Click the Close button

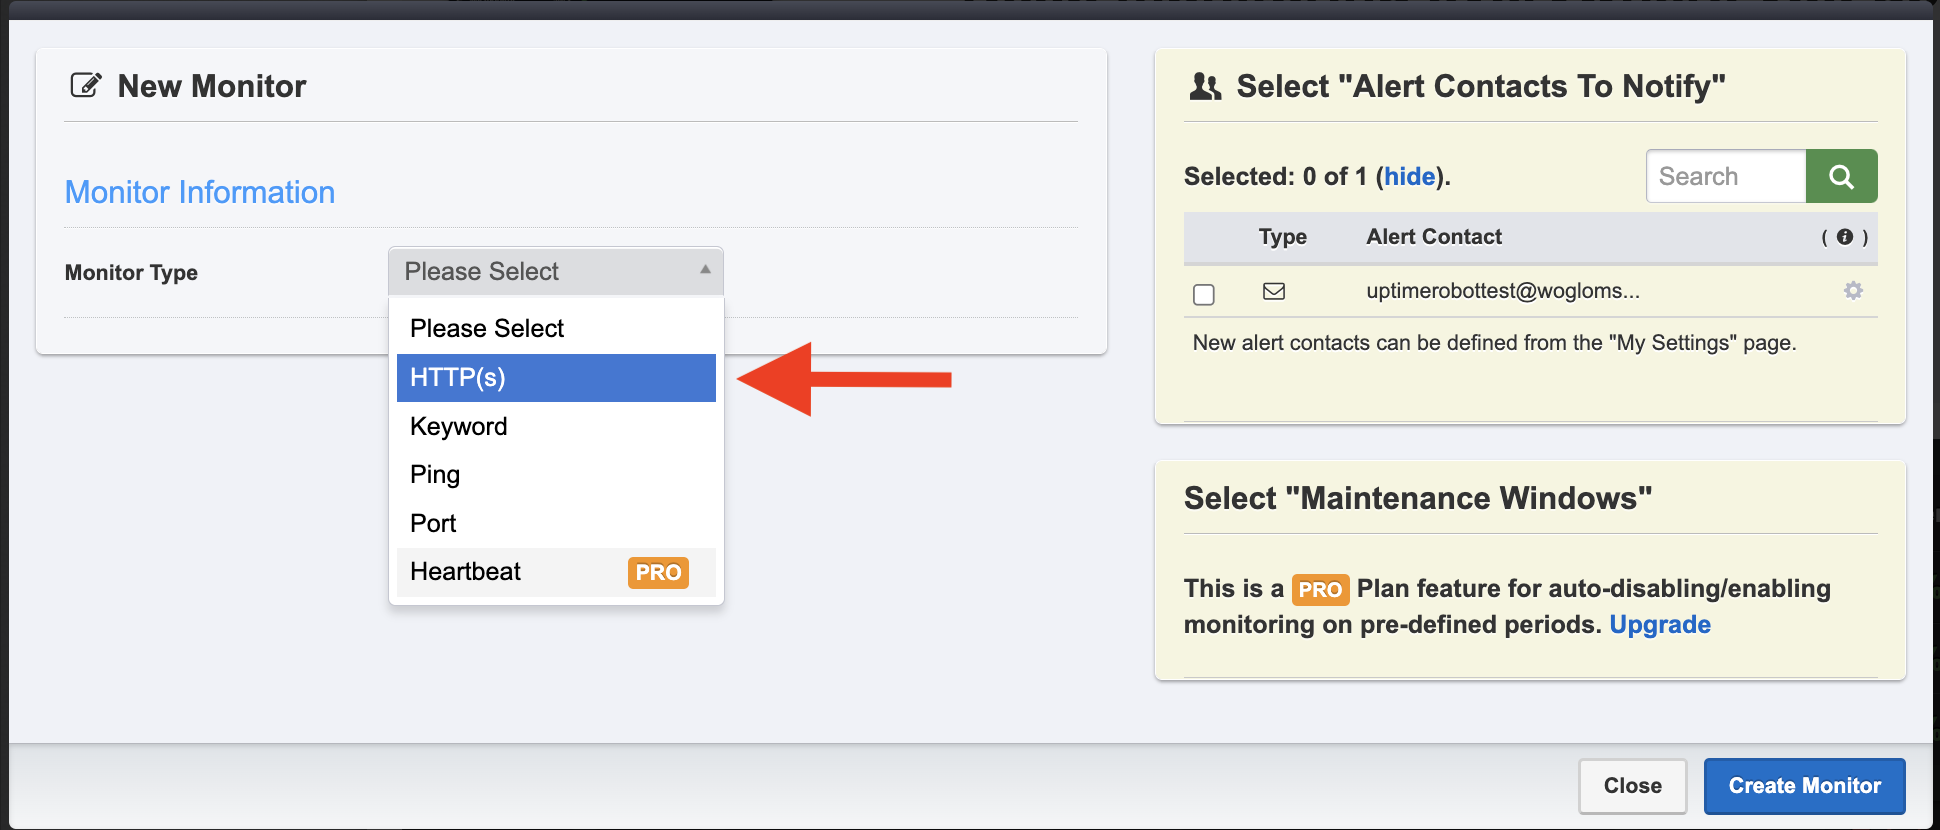coord(1632,786)
